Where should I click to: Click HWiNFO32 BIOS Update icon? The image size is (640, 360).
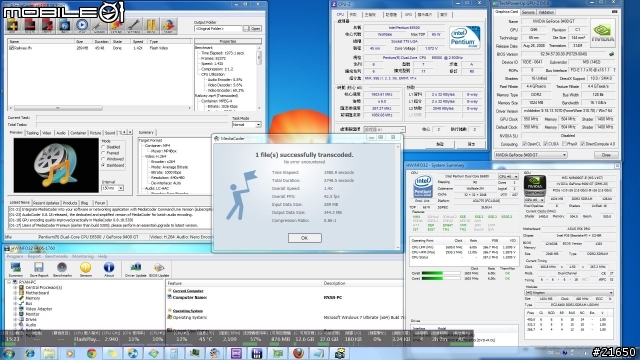click(159, 269)
